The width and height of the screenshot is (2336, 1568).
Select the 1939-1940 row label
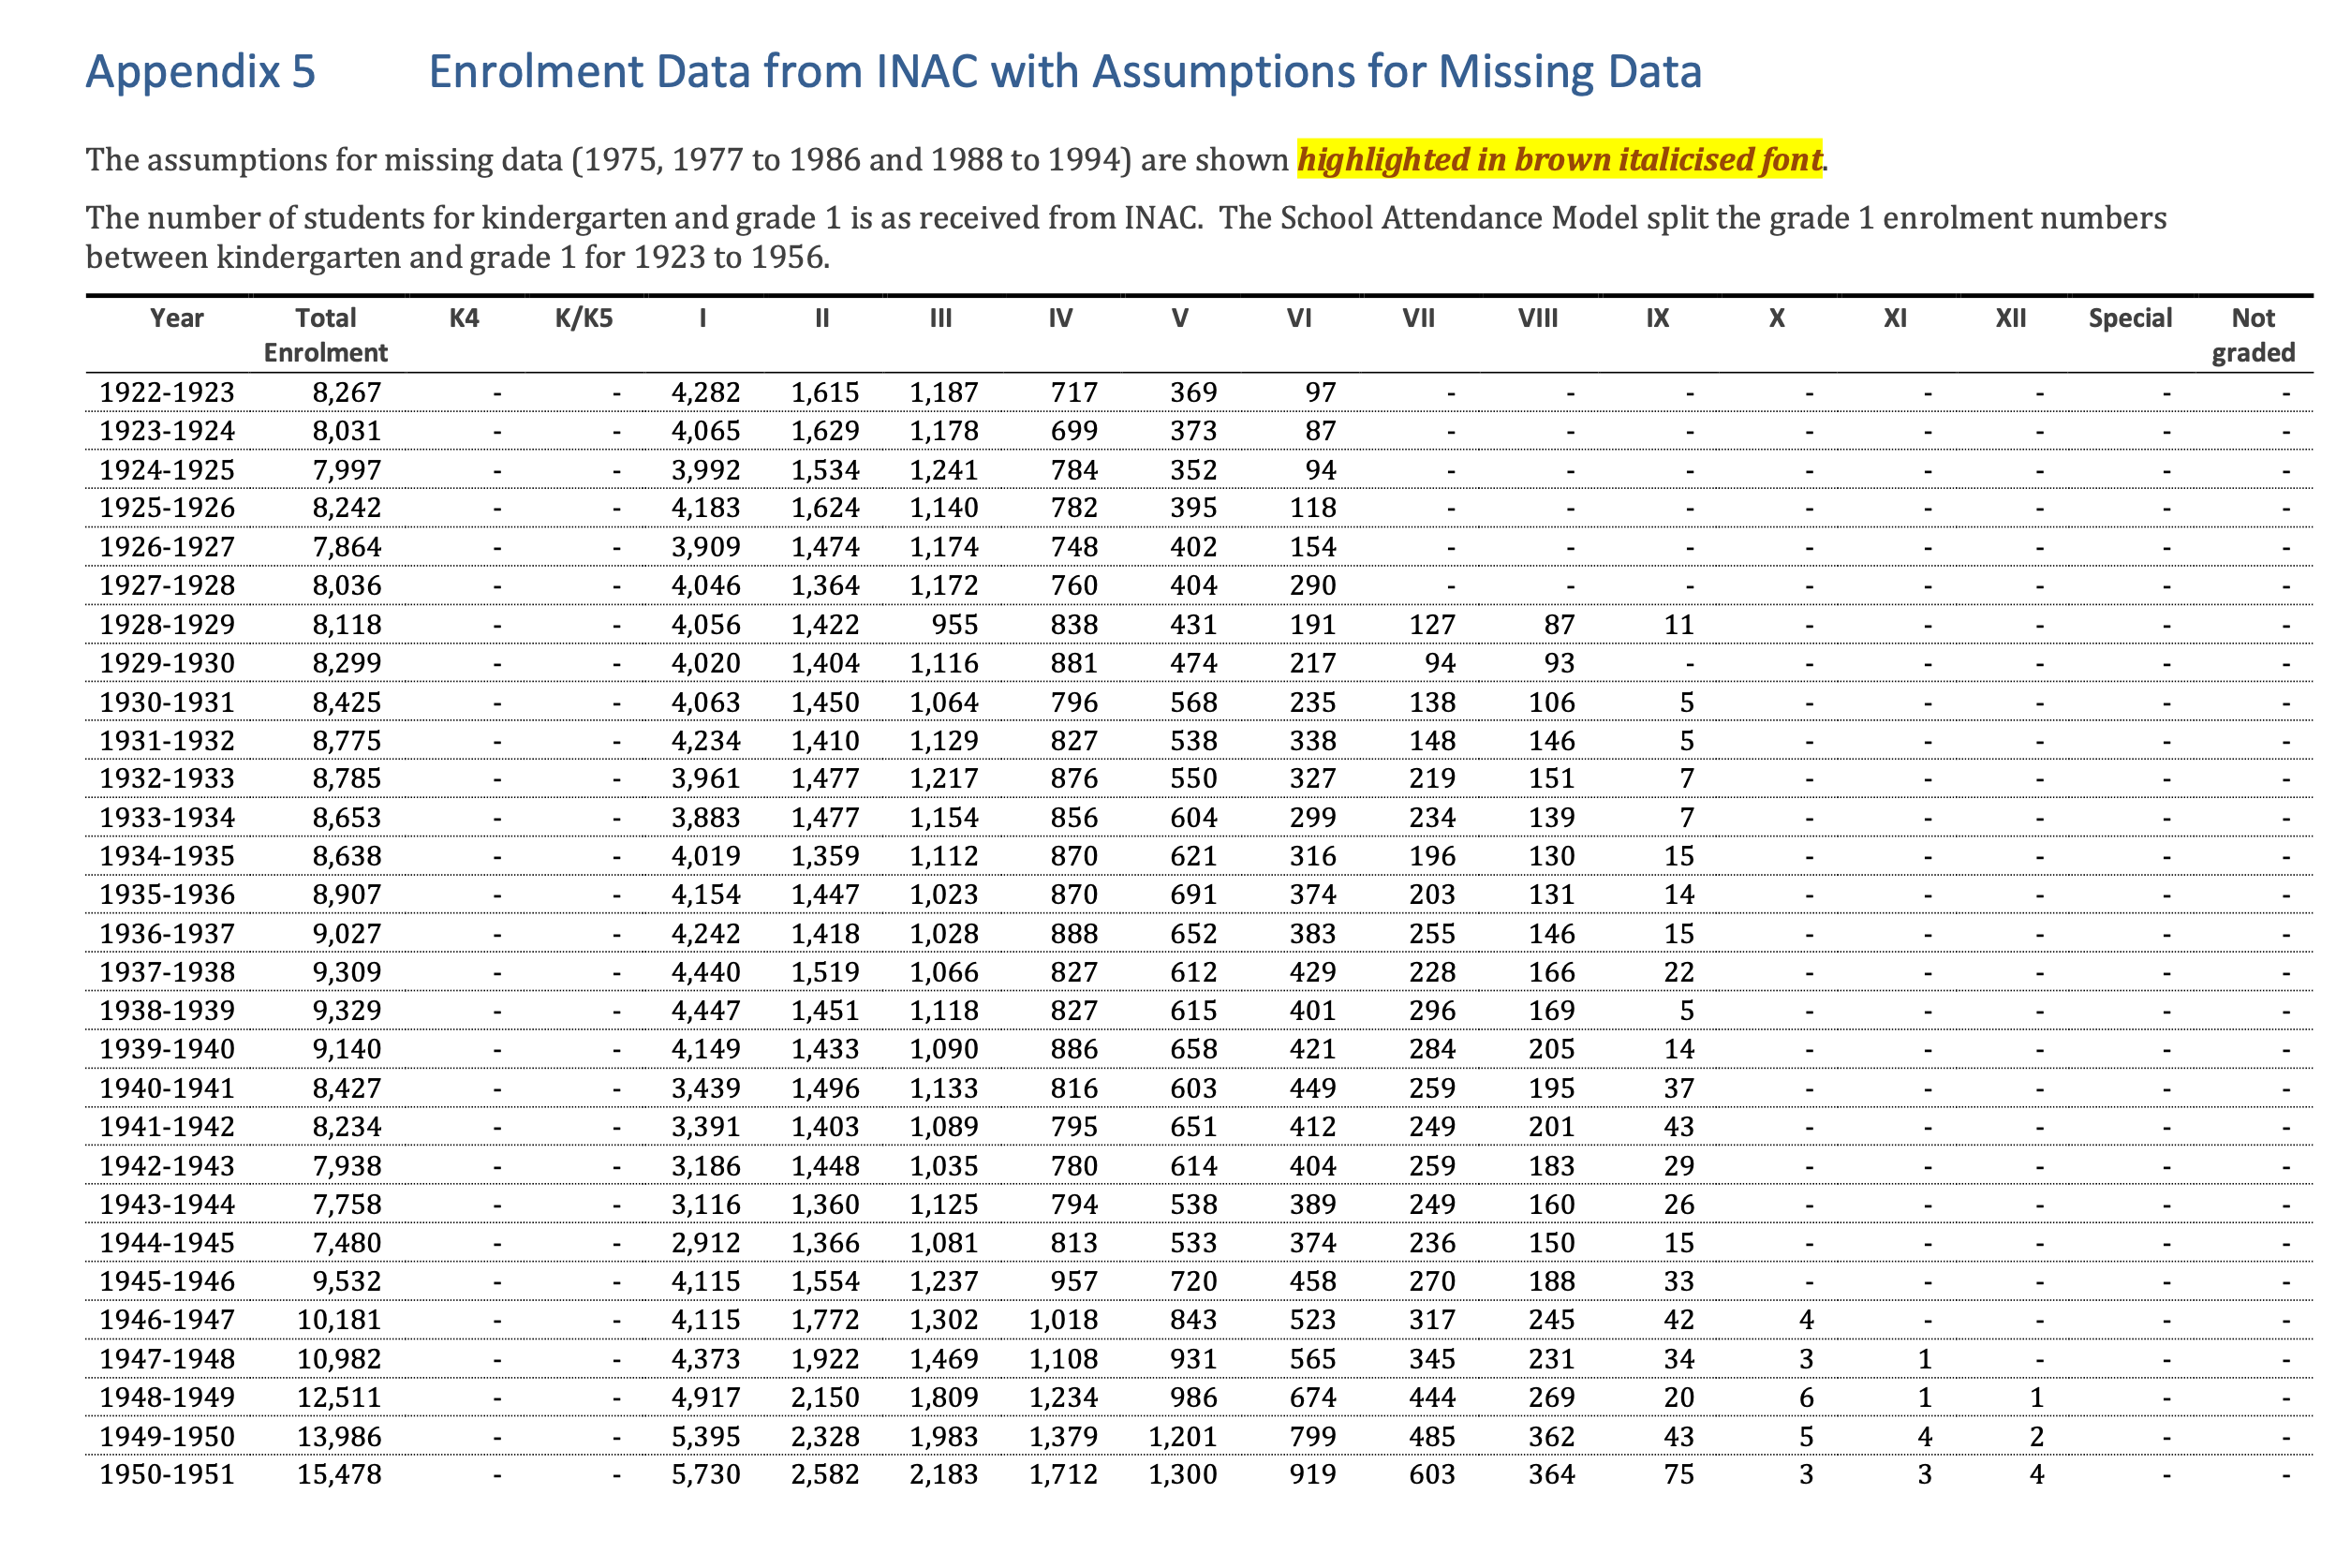coord(167,1049)
